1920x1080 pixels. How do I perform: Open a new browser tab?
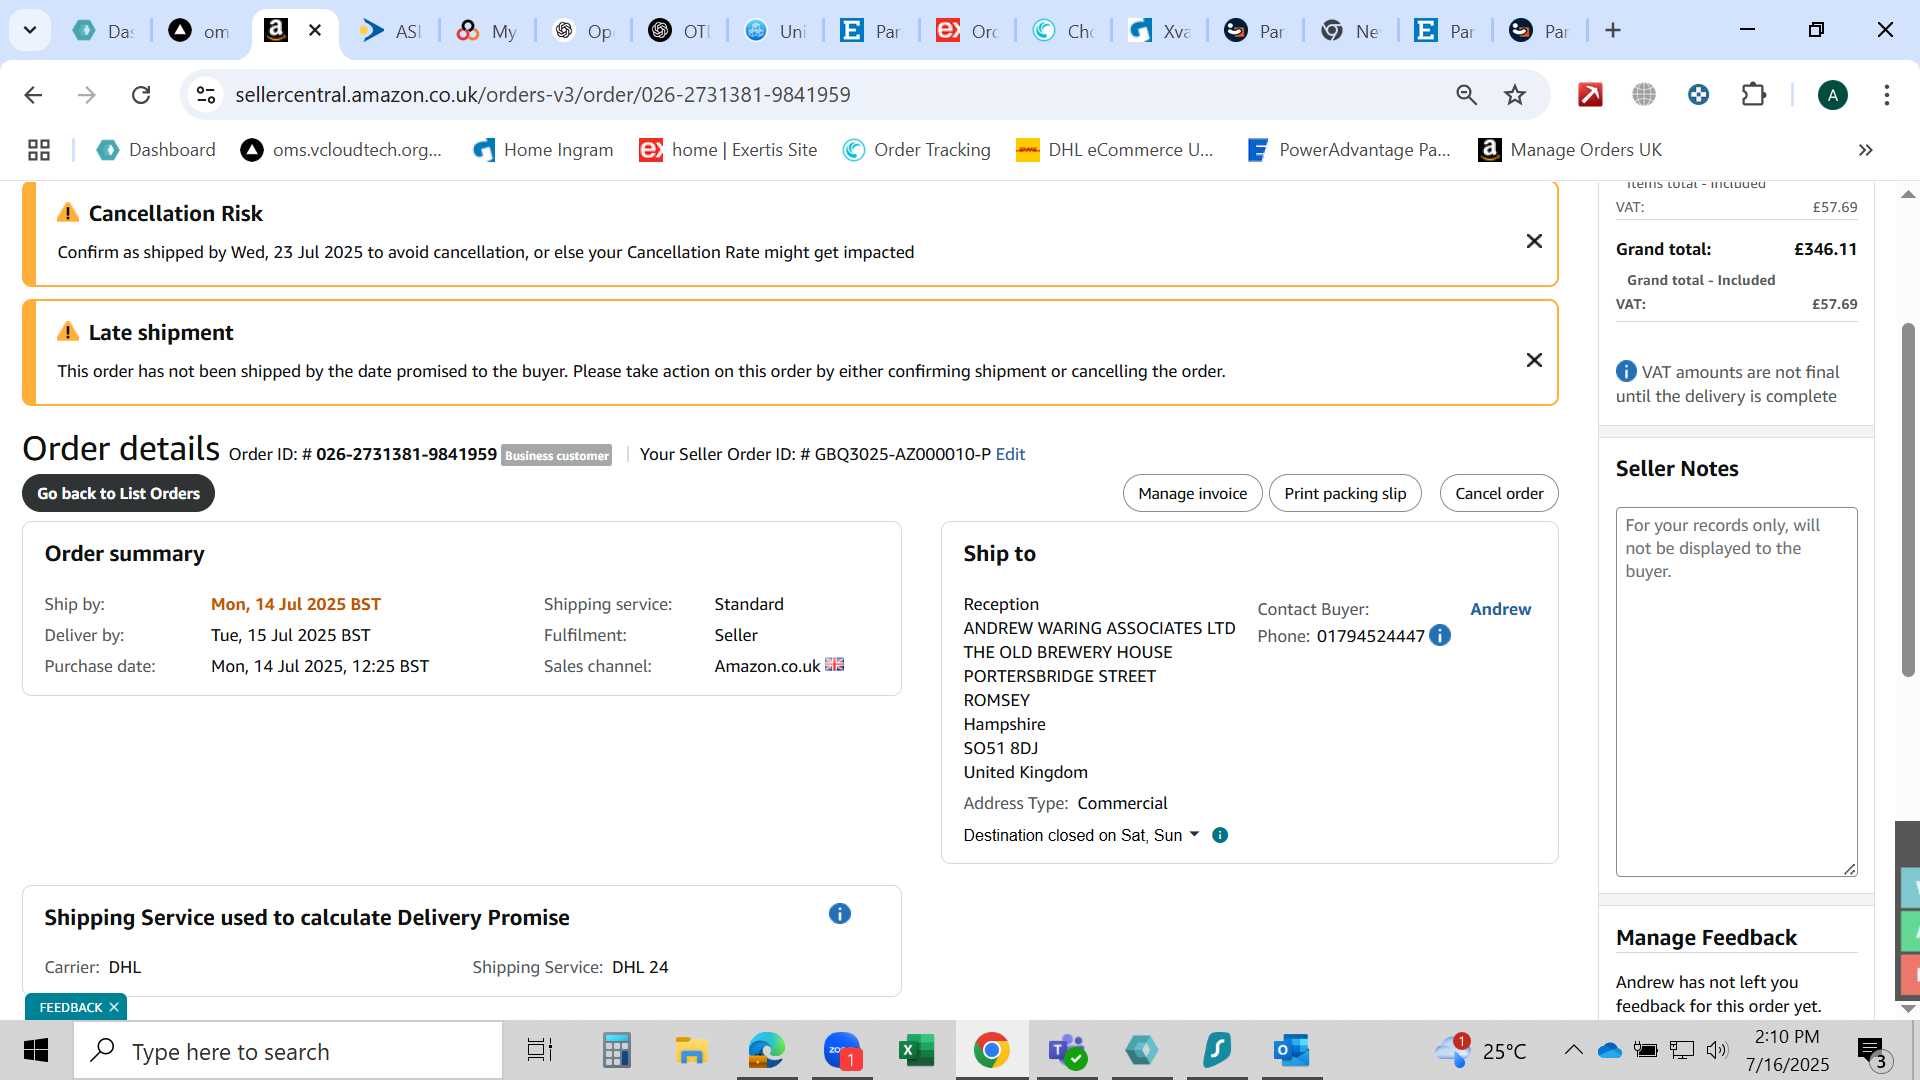[x=1612, y=31]
